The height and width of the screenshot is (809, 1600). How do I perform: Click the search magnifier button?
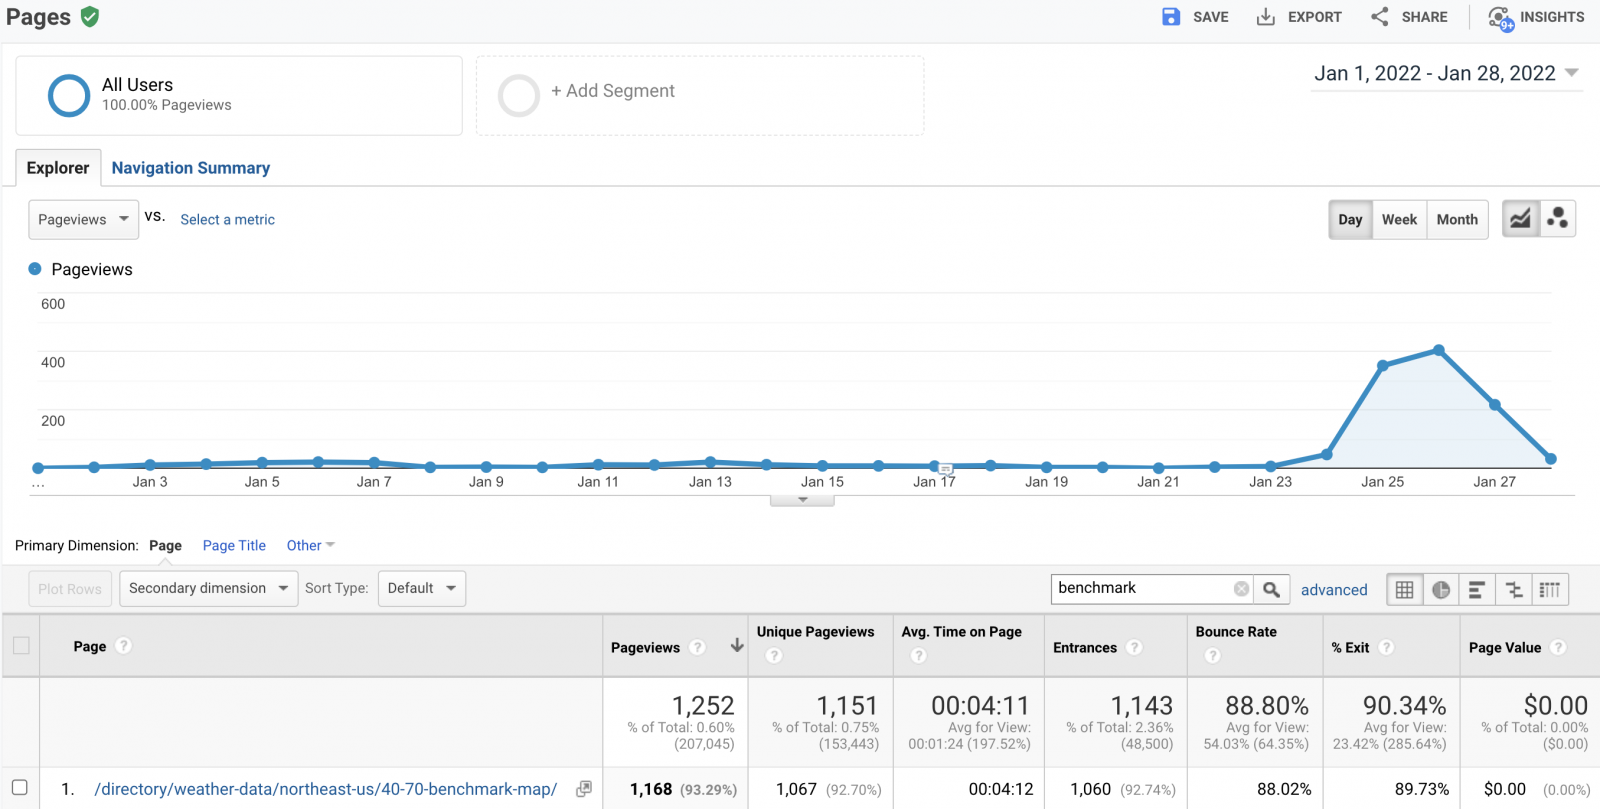pos(1271,590)
